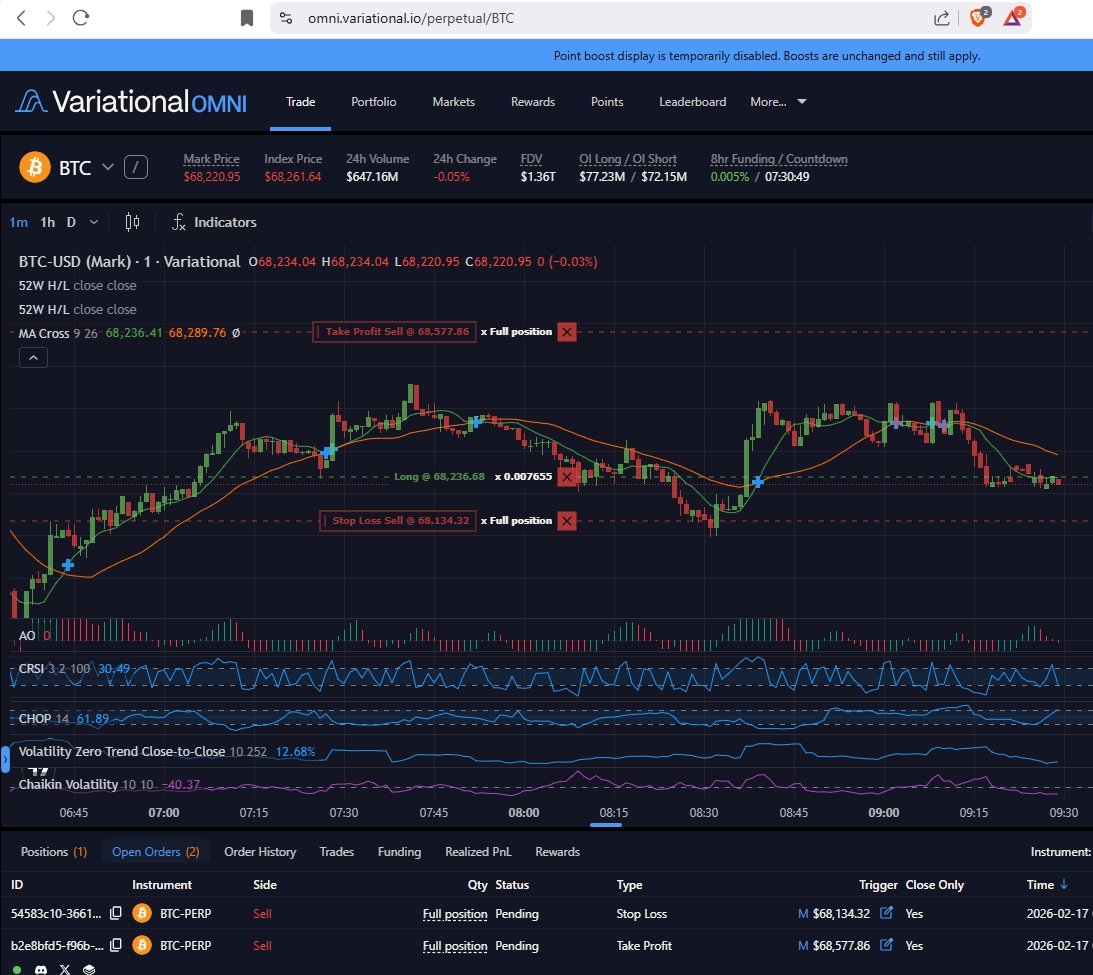Open the Brave Rewards triangle icon
The image size is (1093, 975).
point(1013,17)
